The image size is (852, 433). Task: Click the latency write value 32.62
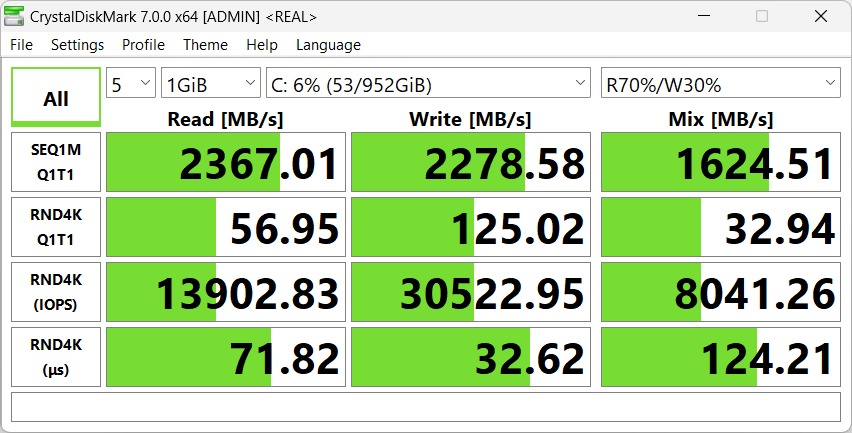click(471, 357)
